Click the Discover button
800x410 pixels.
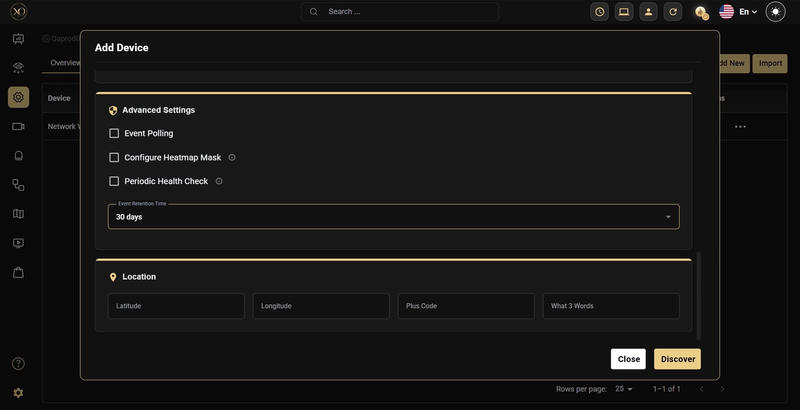(678, 359)
